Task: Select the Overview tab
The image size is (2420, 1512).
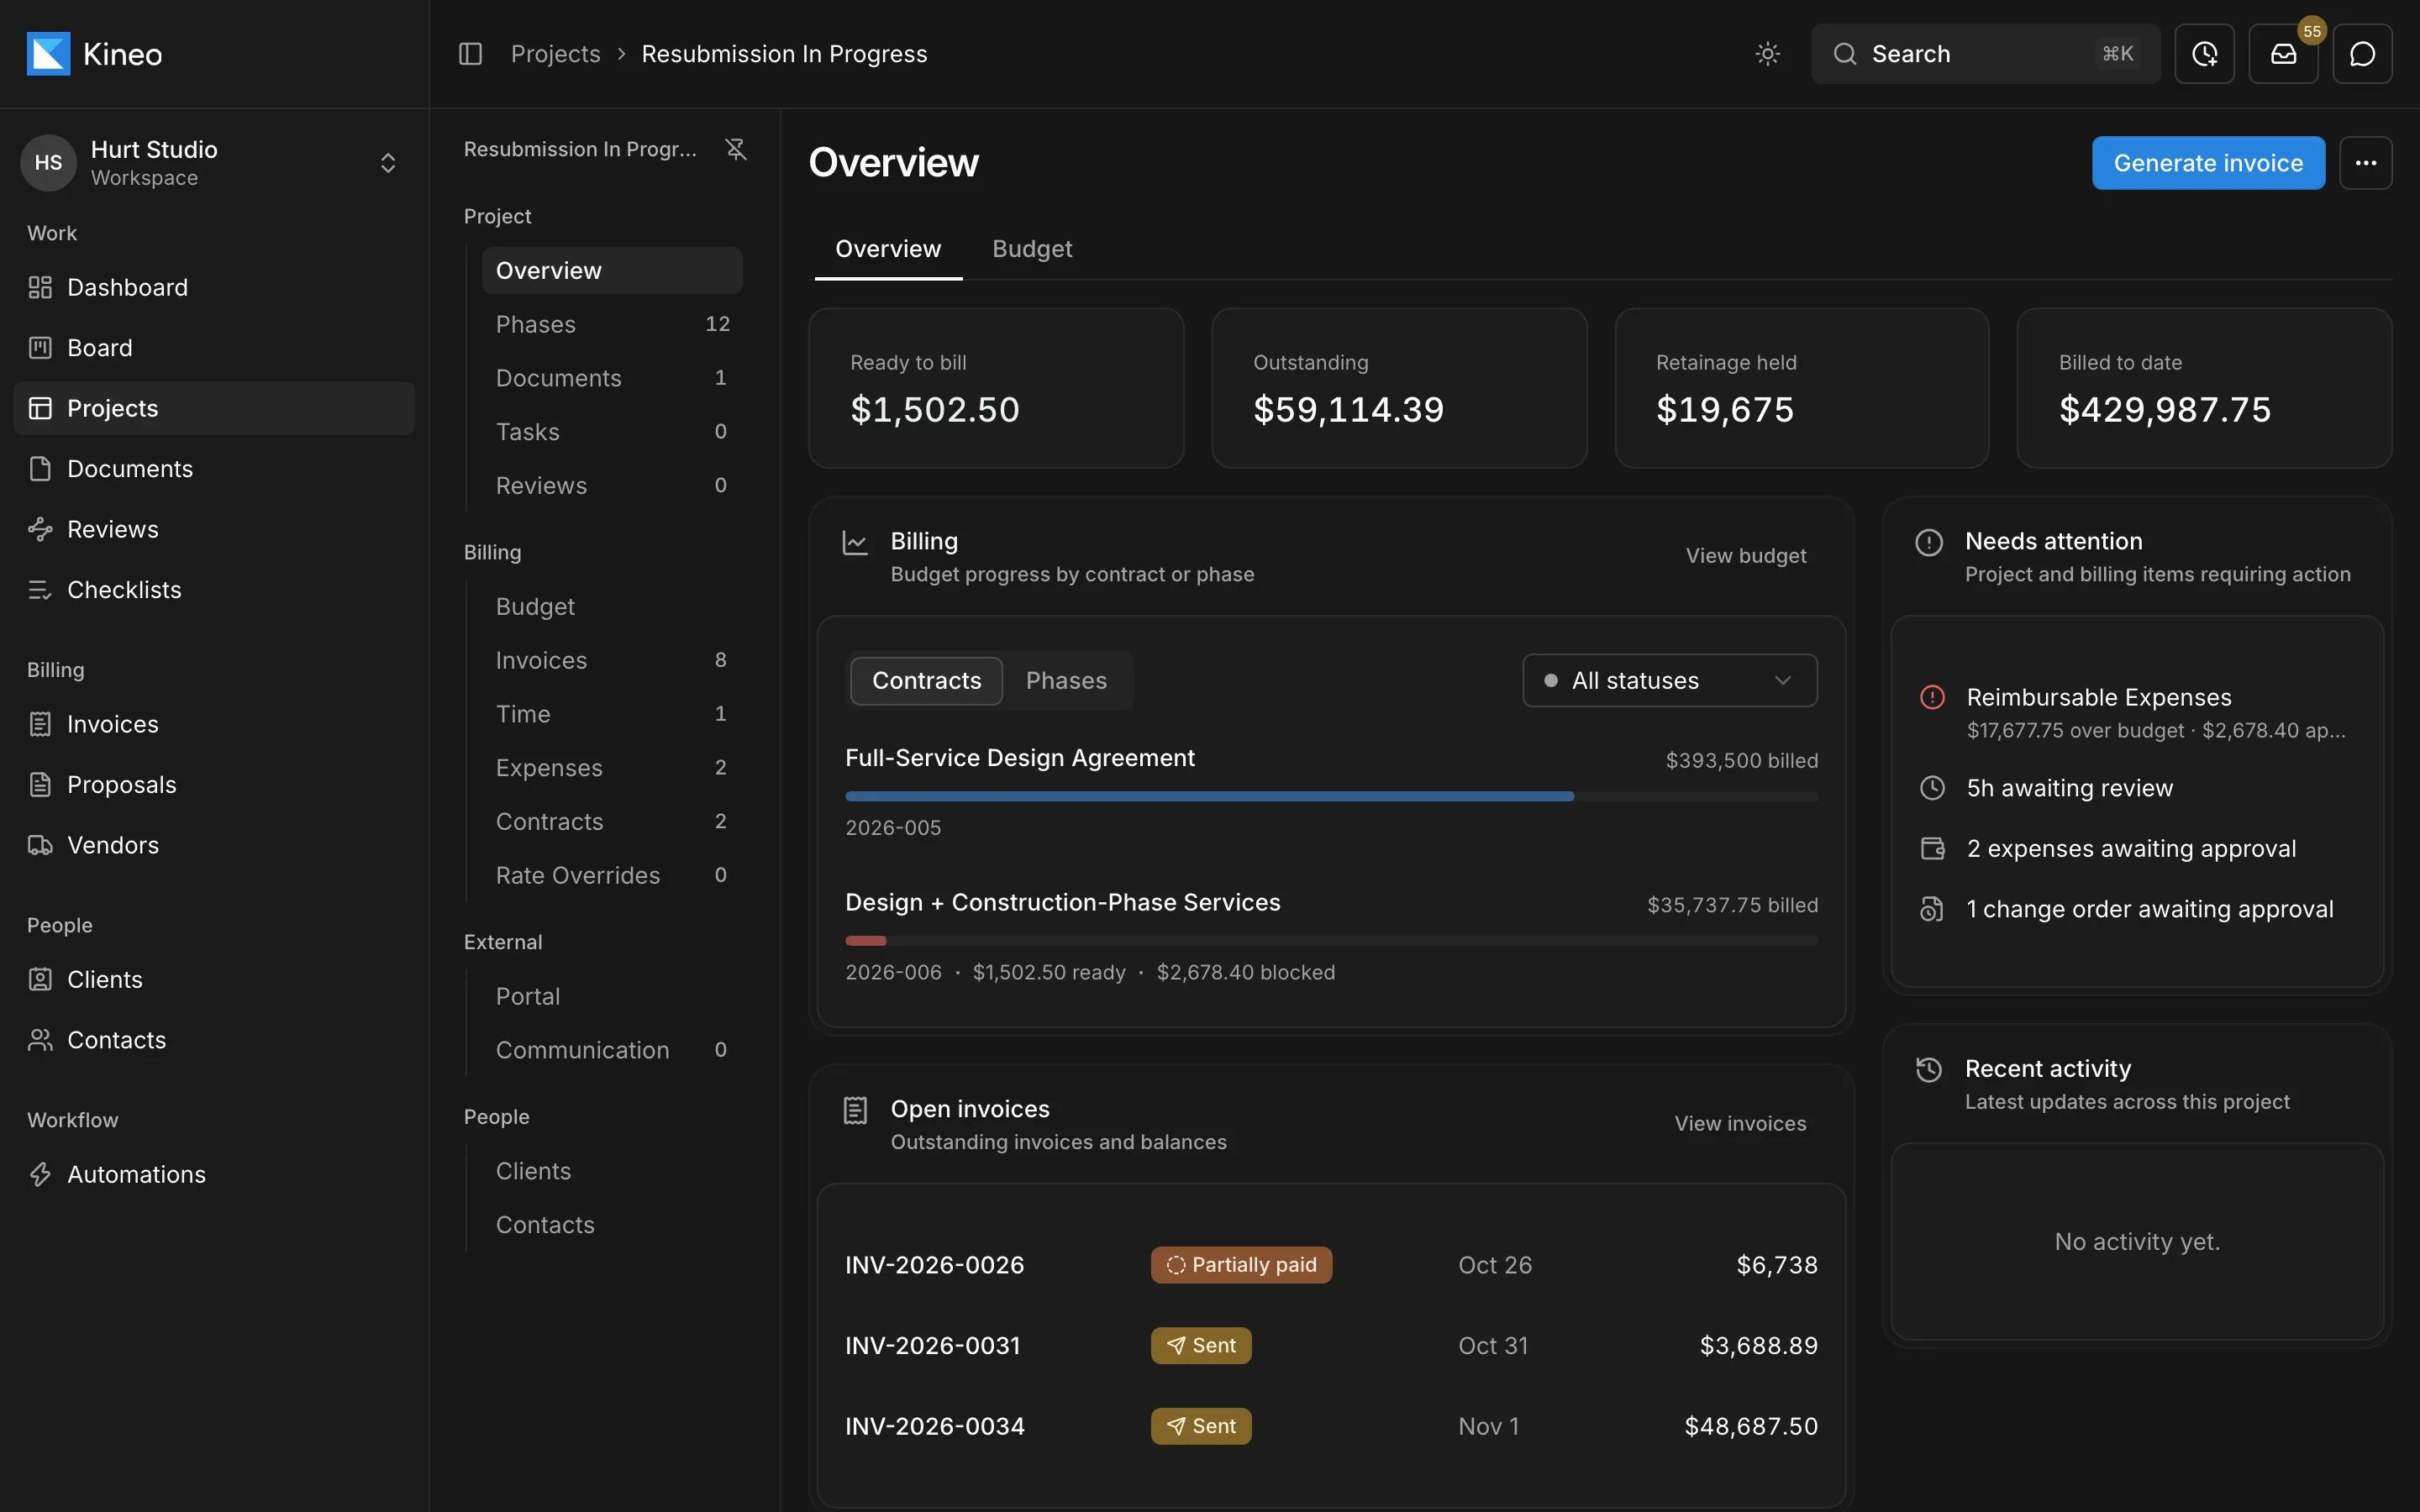Action: pos(888,249)
